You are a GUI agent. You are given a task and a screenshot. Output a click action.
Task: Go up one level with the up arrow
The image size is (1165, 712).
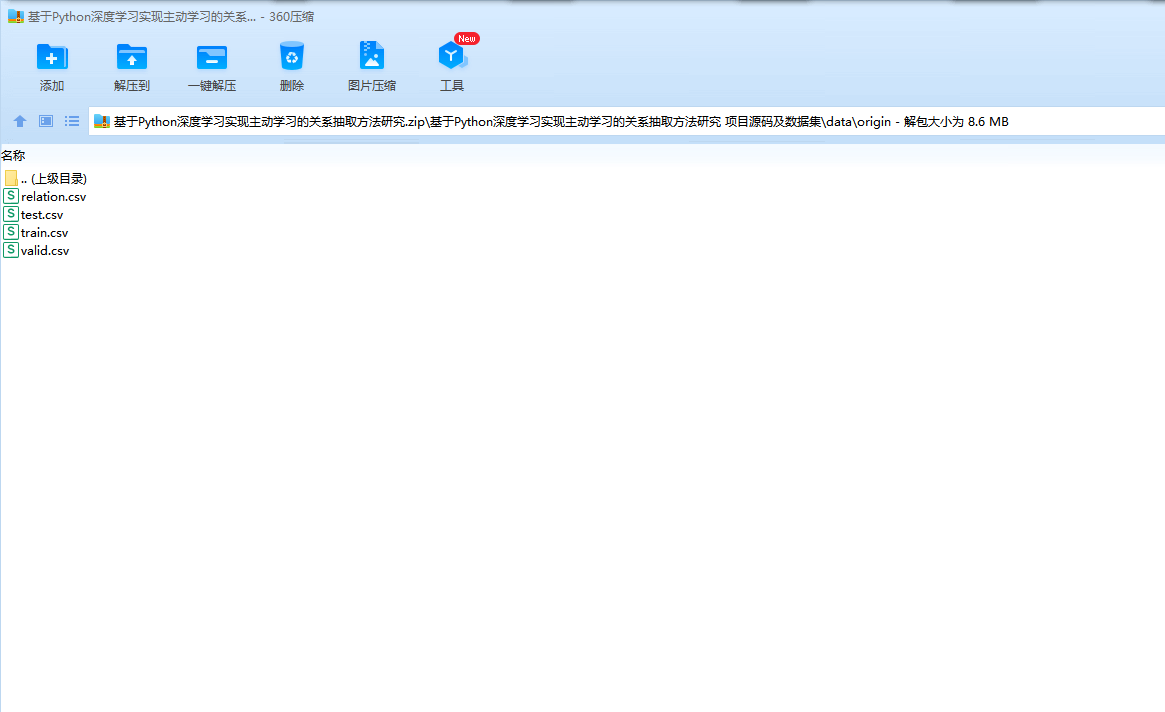[x=20, y=121]
